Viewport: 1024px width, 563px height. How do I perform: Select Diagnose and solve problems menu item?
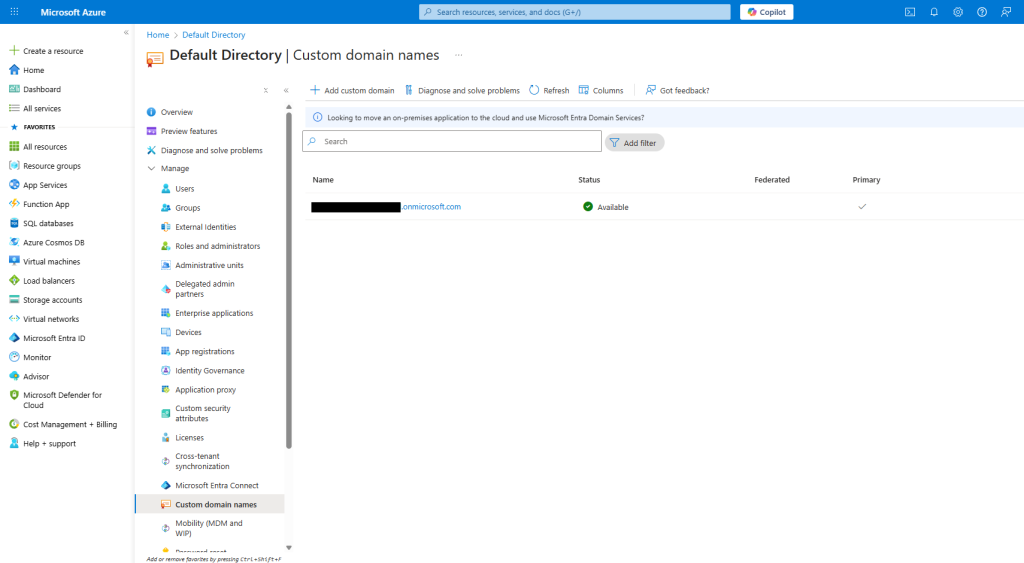210,150
